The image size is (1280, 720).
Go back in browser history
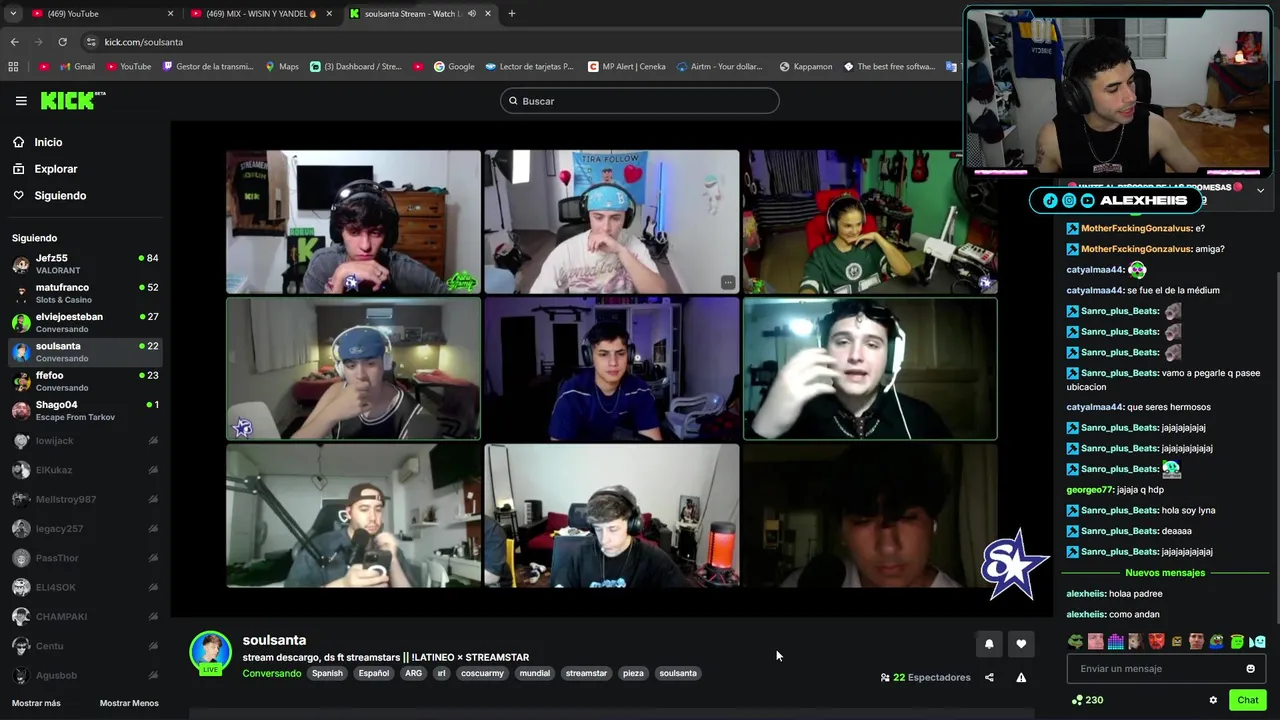pyautogui.click(x=14, y=42)
